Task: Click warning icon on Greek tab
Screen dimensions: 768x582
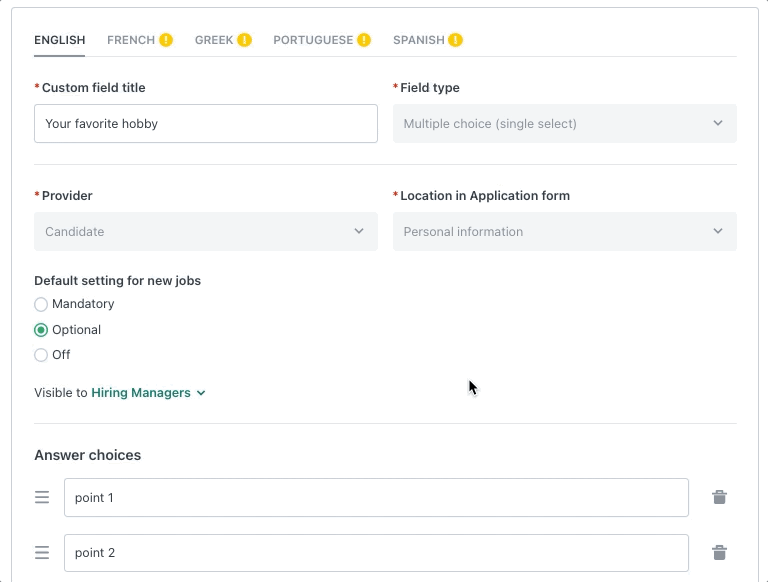Action: click(244, 40)
